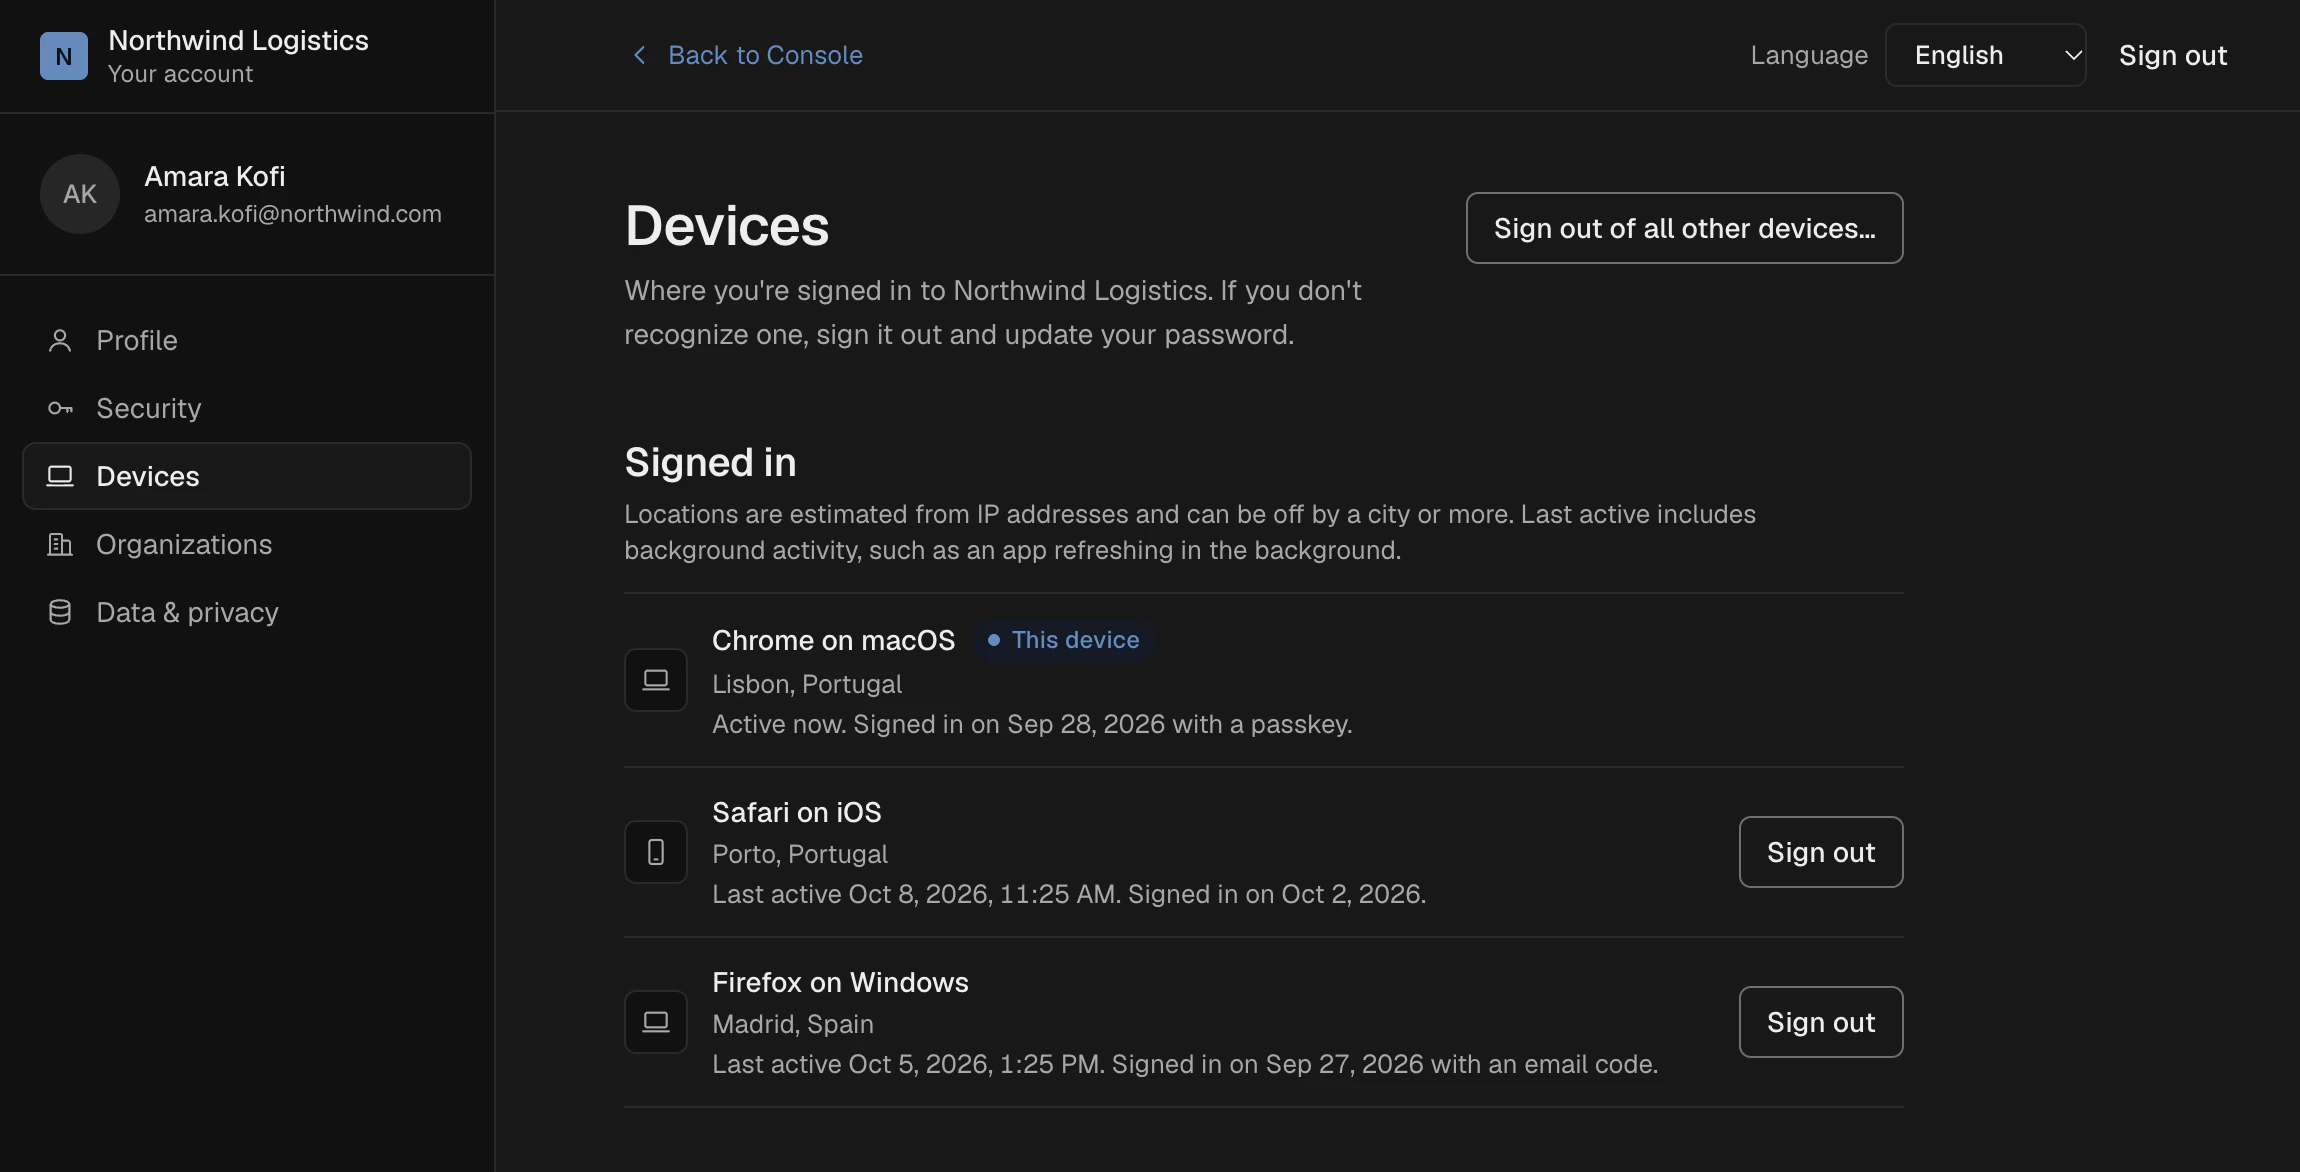Click the Language label

click(1808, 55)
